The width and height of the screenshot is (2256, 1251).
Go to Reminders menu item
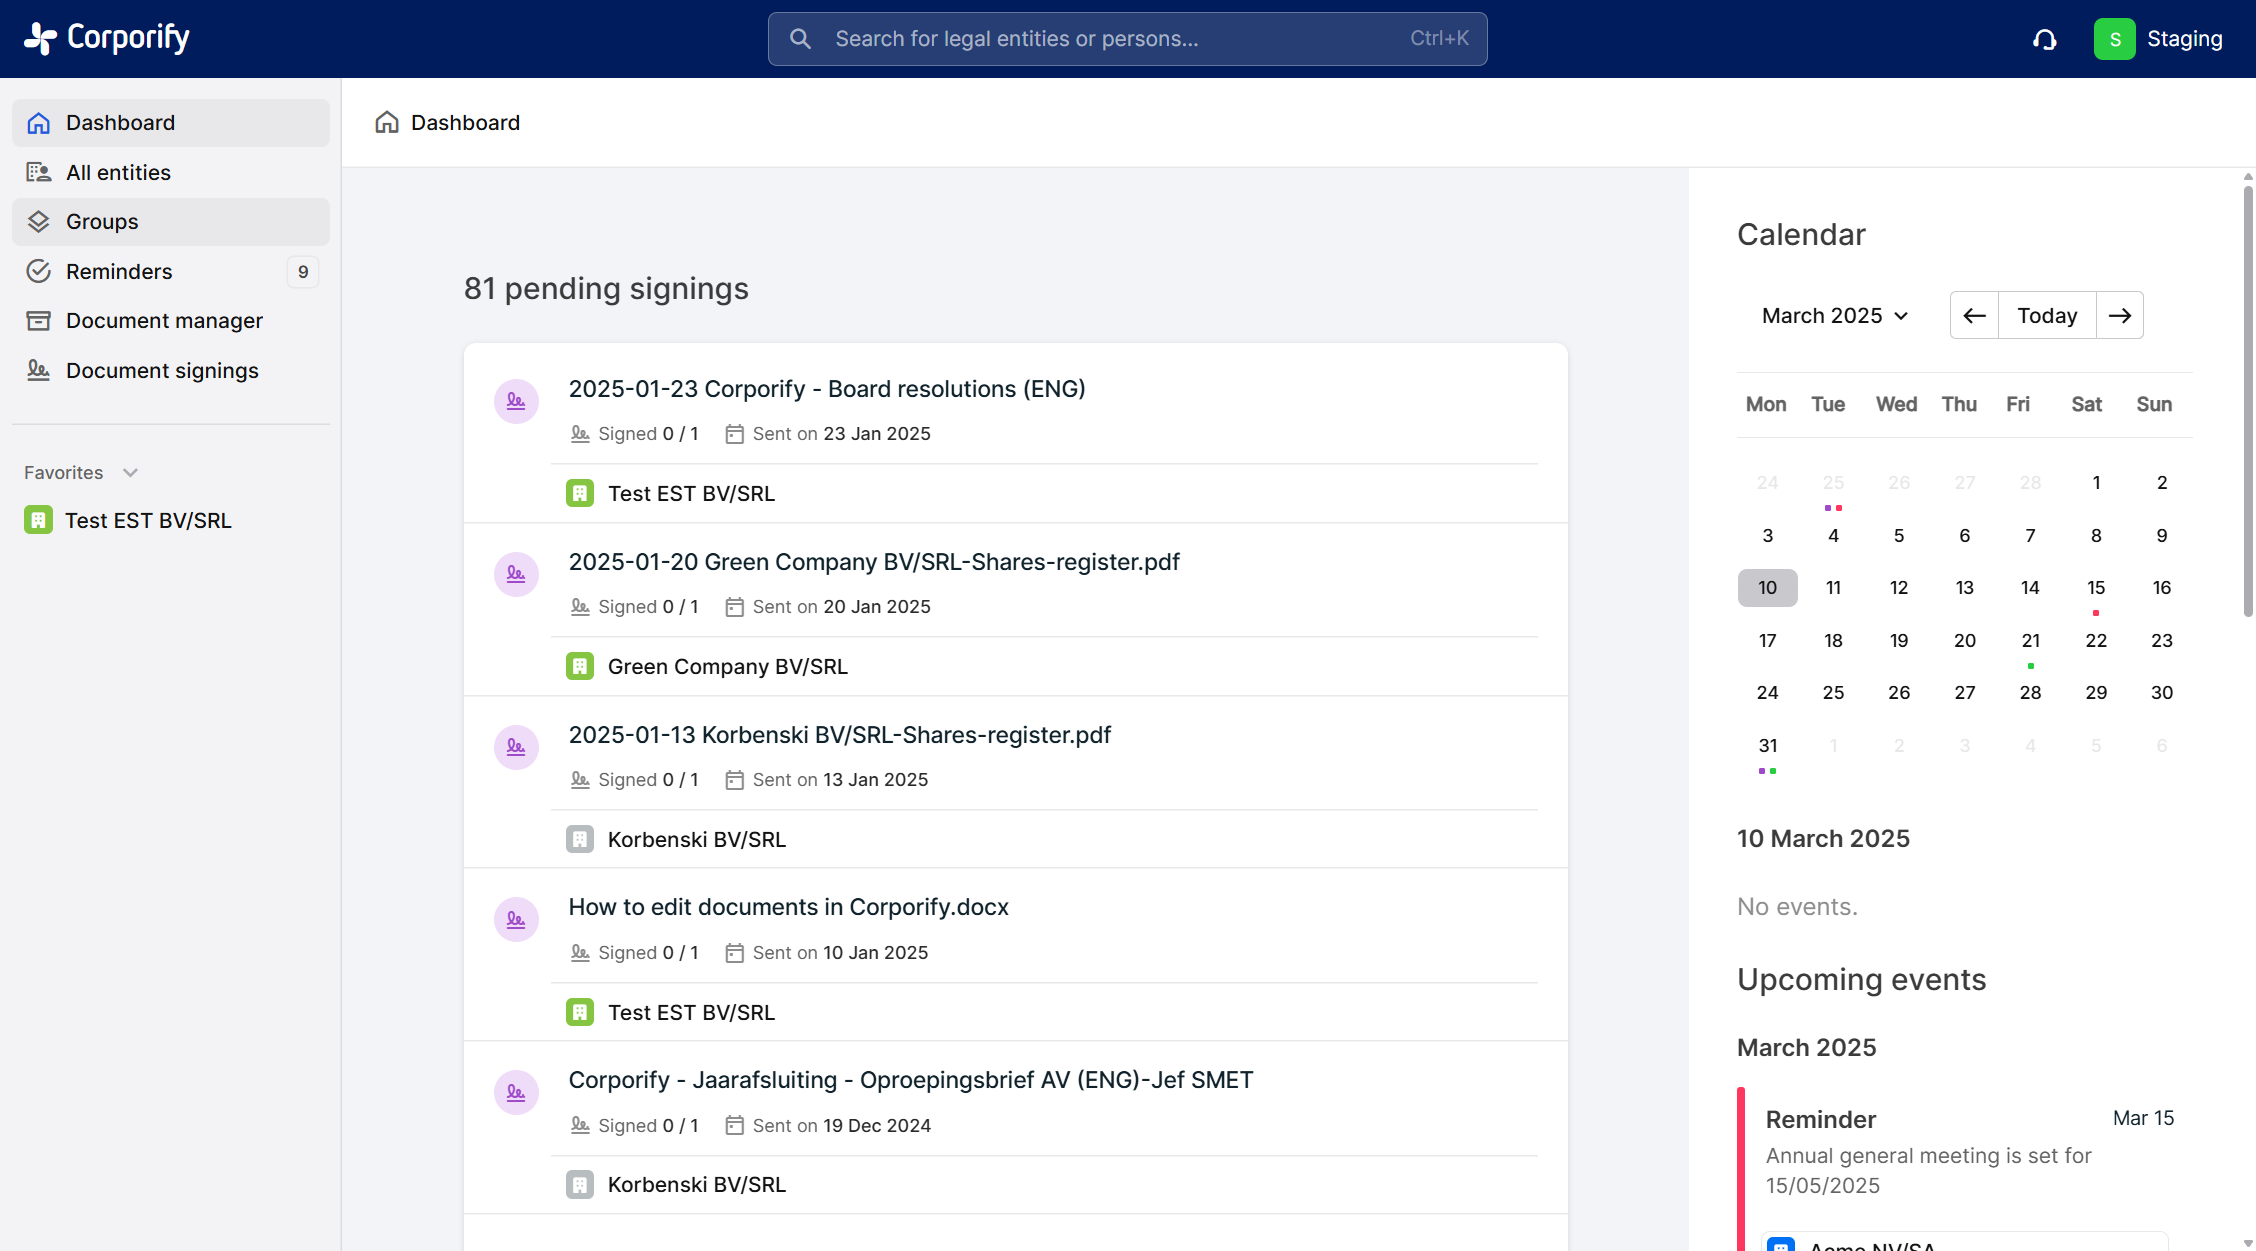point(119,271)
